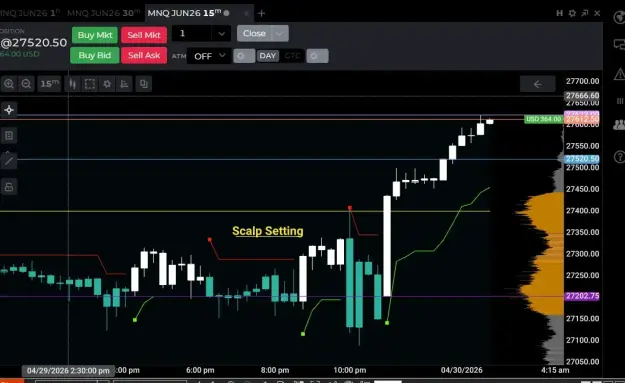
Task: Switch to MNQ JUN26 1h tab
Action: [30, 13]
